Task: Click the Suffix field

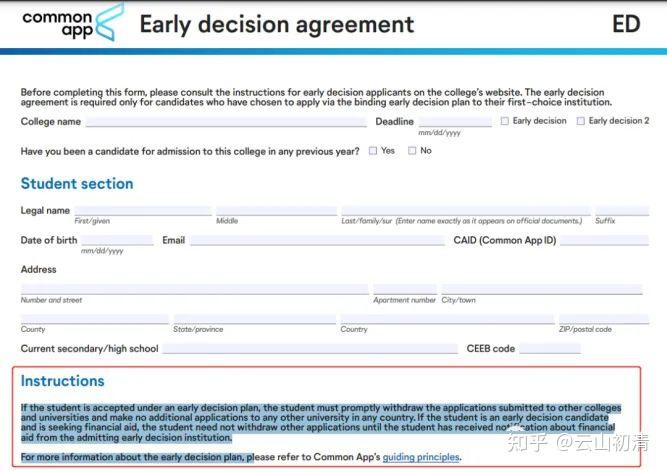Action: [x=622, y=211]
